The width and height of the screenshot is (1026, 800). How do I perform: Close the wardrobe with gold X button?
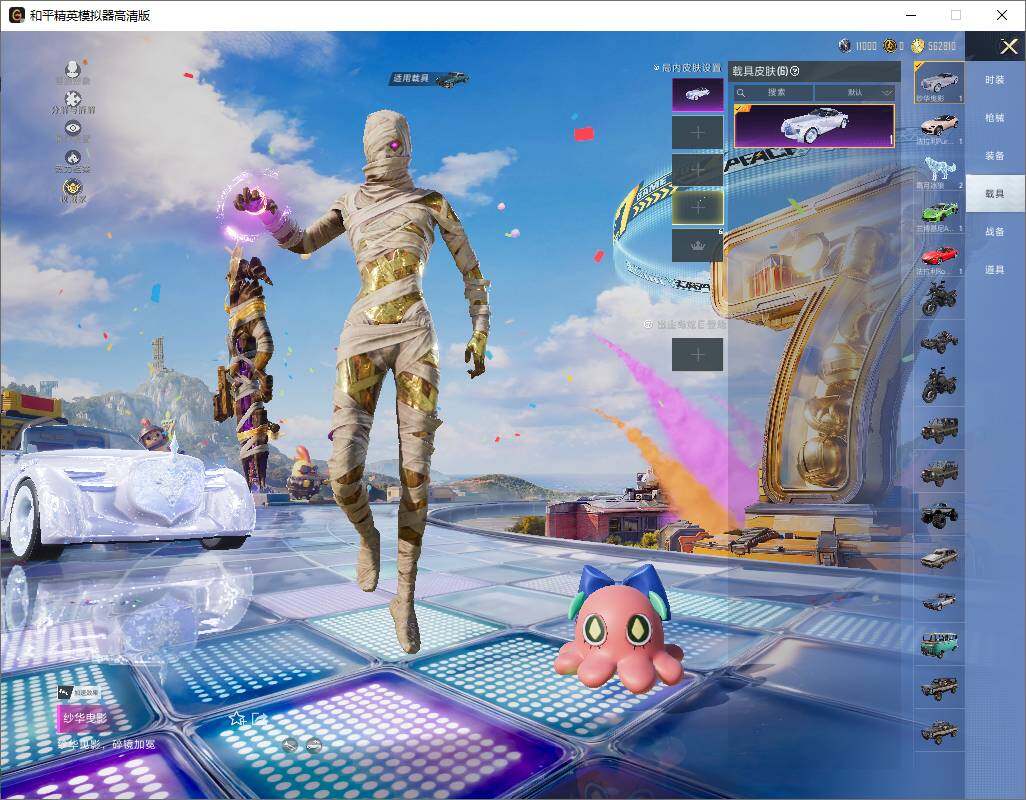1008,46
